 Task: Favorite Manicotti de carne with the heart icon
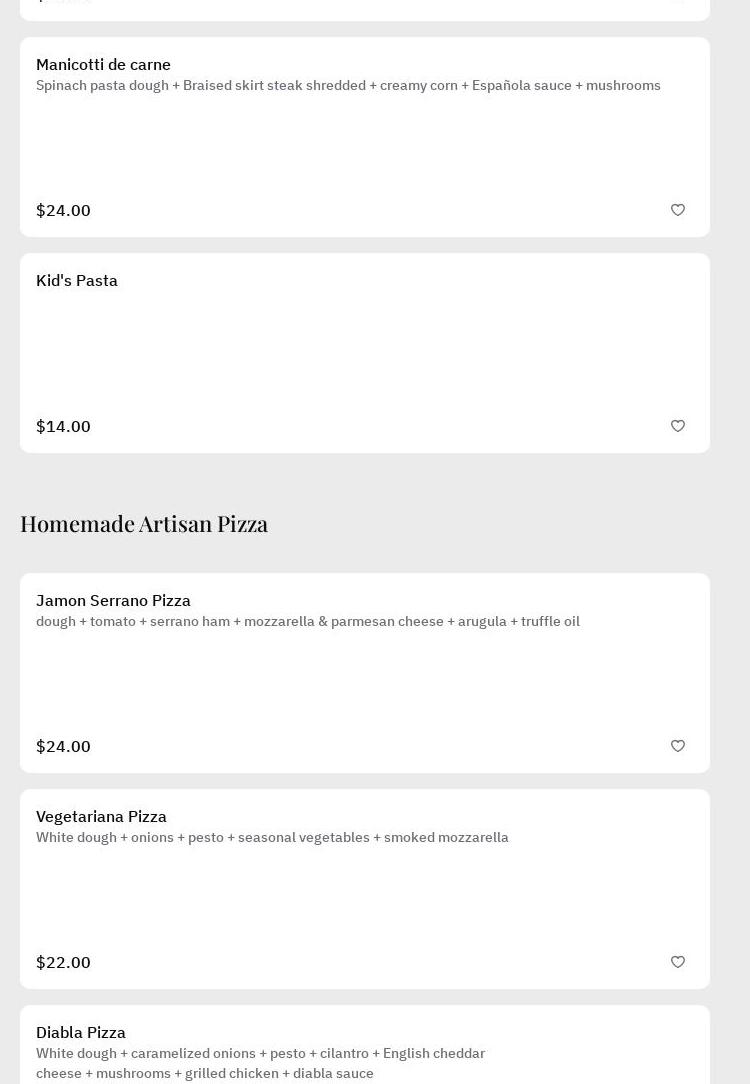click(678, 210)
